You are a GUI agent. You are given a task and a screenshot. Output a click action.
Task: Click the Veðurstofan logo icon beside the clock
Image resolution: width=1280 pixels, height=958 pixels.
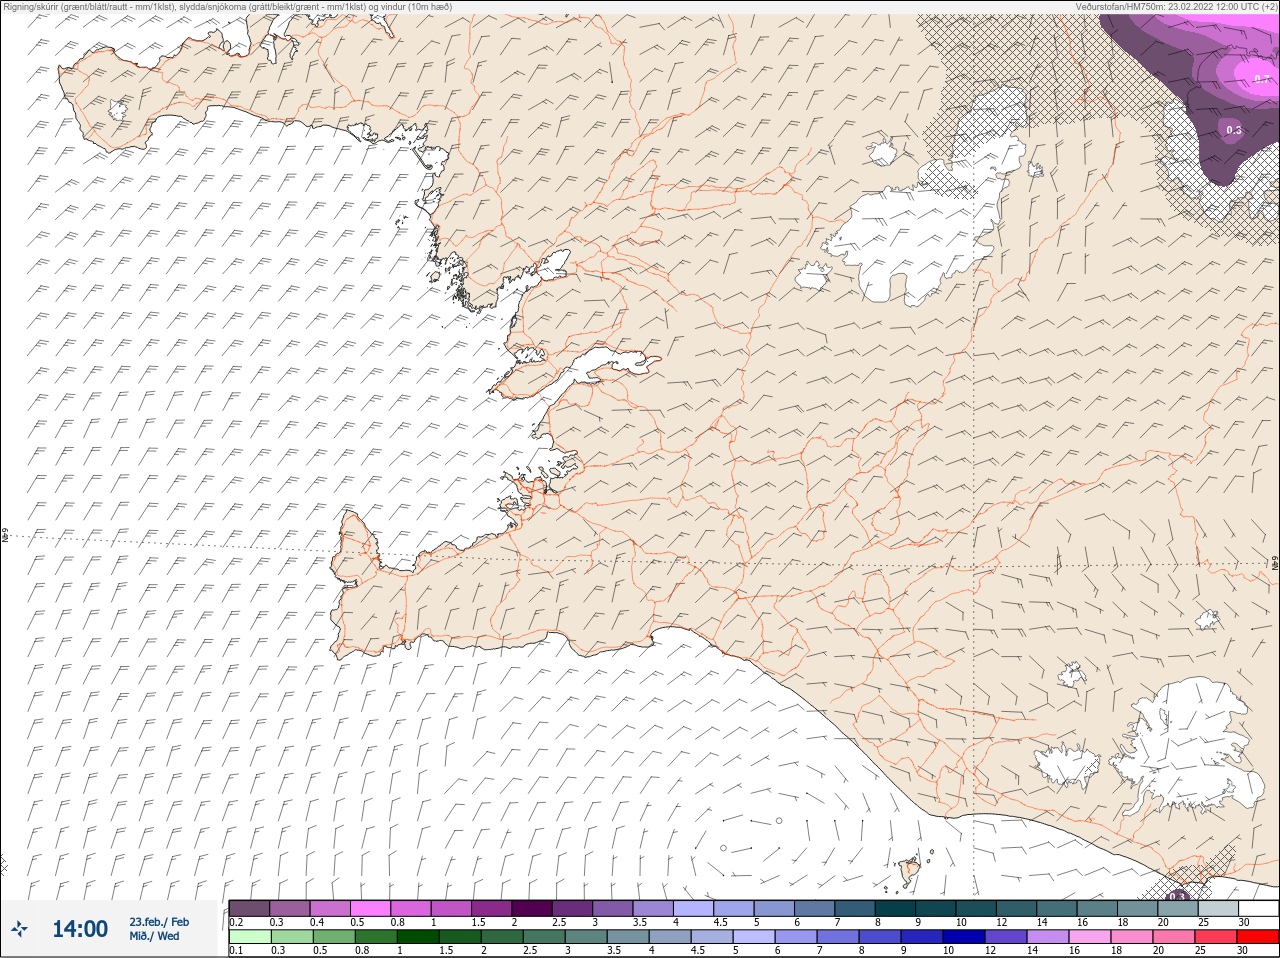click(x=19, y=928)
